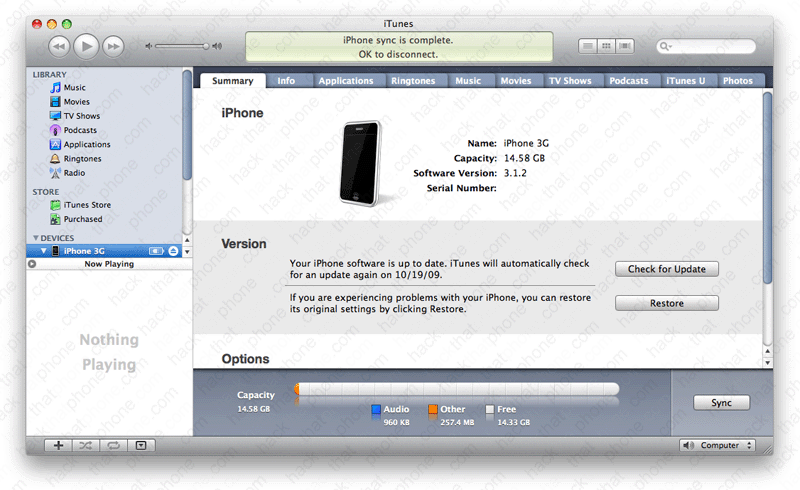Click the low-volume speaker icon

pyautogui.click(x=148, y=46)
